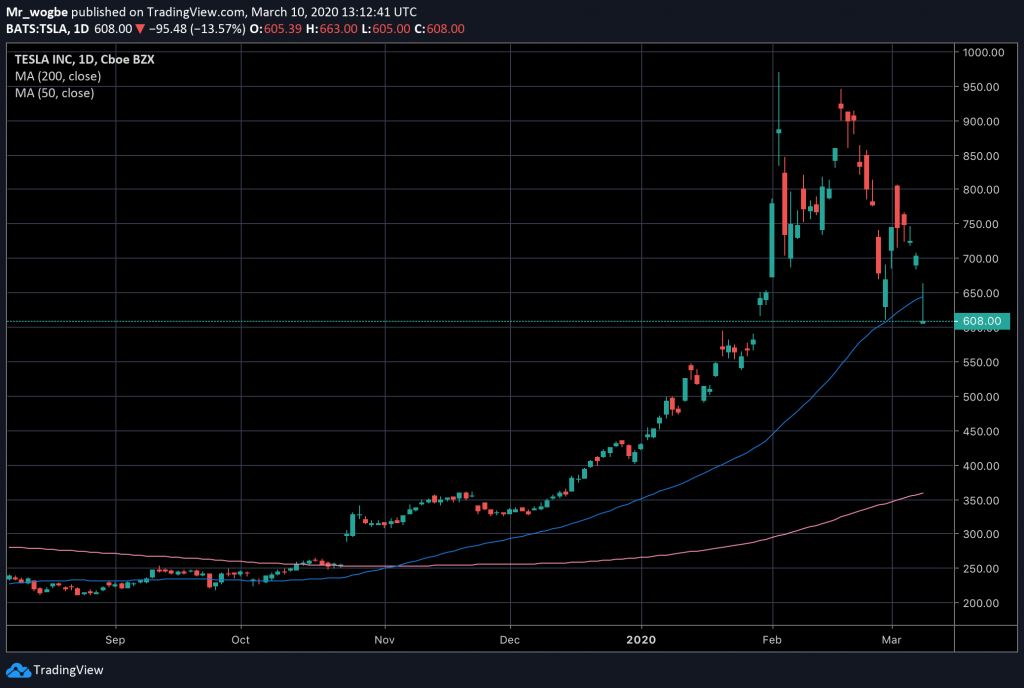Click the TradingView wordmark at bottom left
The width and height of the screenshot is (1024, 688).
tap(68, 670)
